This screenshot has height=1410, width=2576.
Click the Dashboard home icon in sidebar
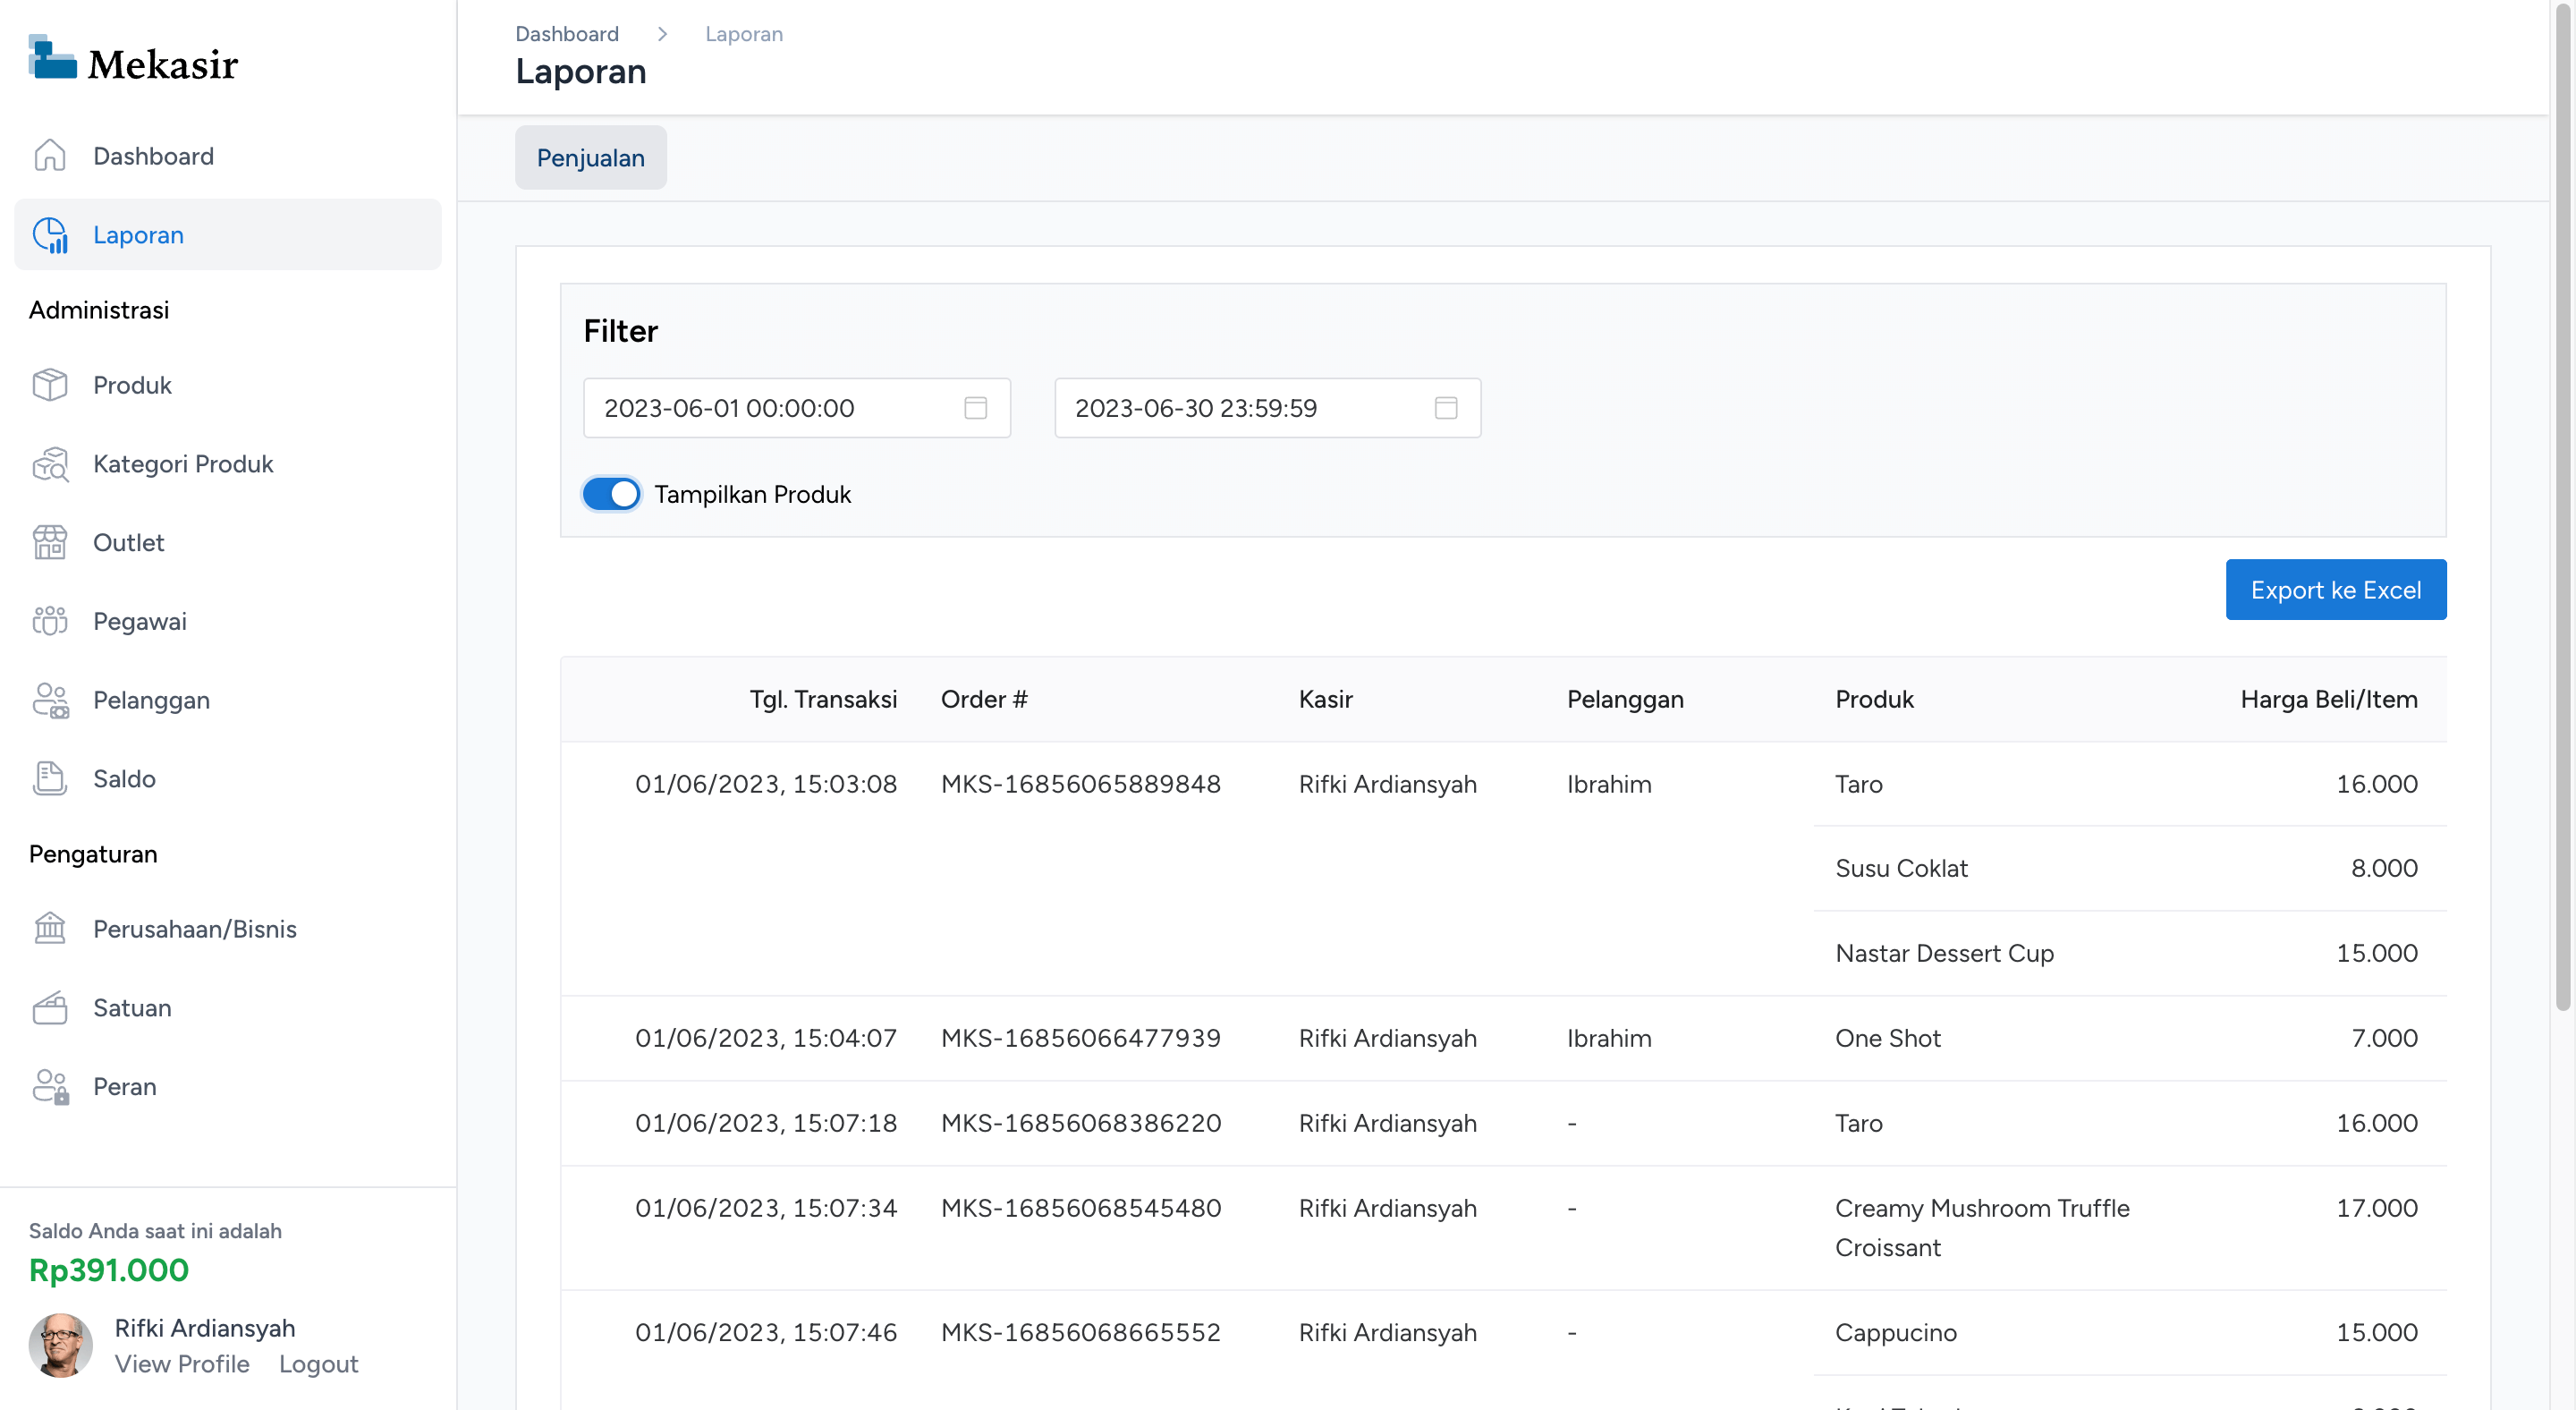tap(49, 156)
